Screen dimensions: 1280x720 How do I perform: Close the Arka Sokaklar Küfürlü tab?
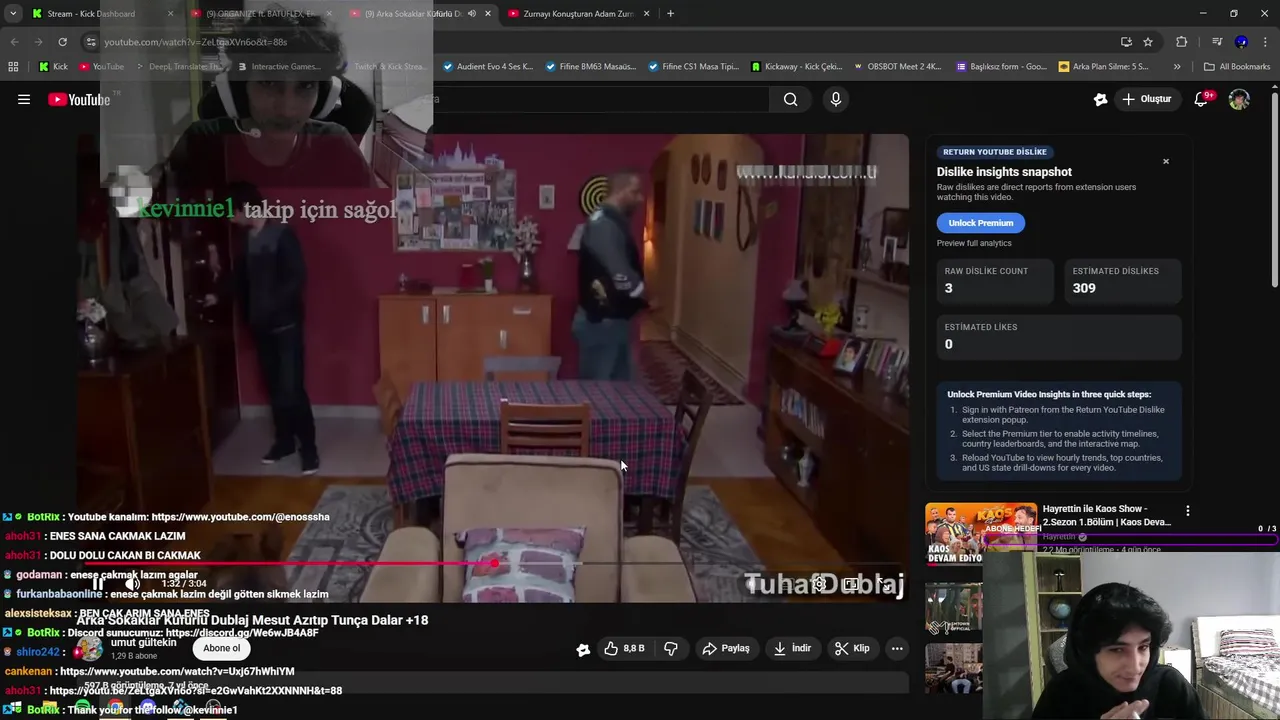pos(488,14)
